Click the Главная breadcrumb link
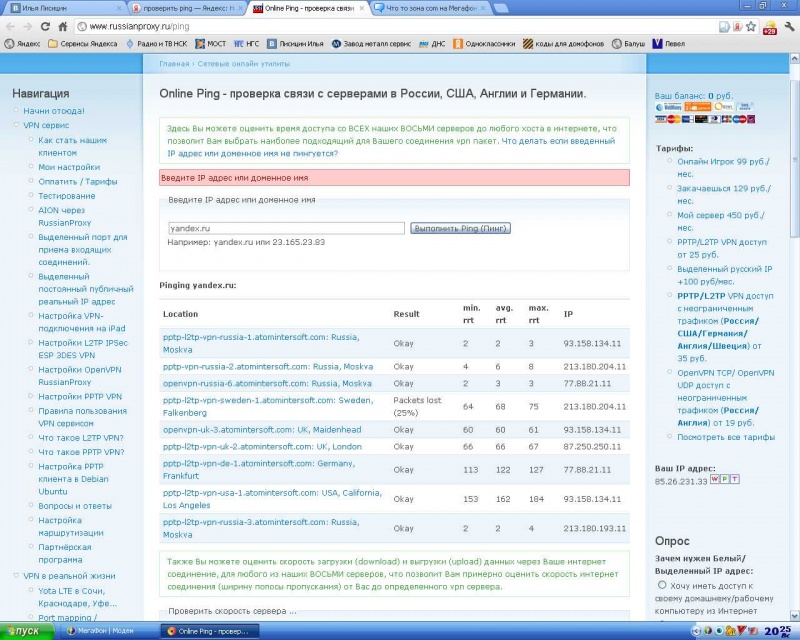800x640 pixels. click(x=174, y=63)
